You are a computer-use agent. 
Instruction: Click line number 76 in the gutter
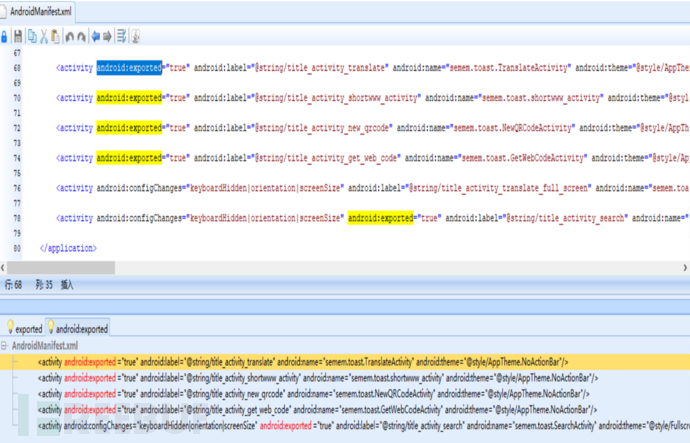(x=17, y=188)
